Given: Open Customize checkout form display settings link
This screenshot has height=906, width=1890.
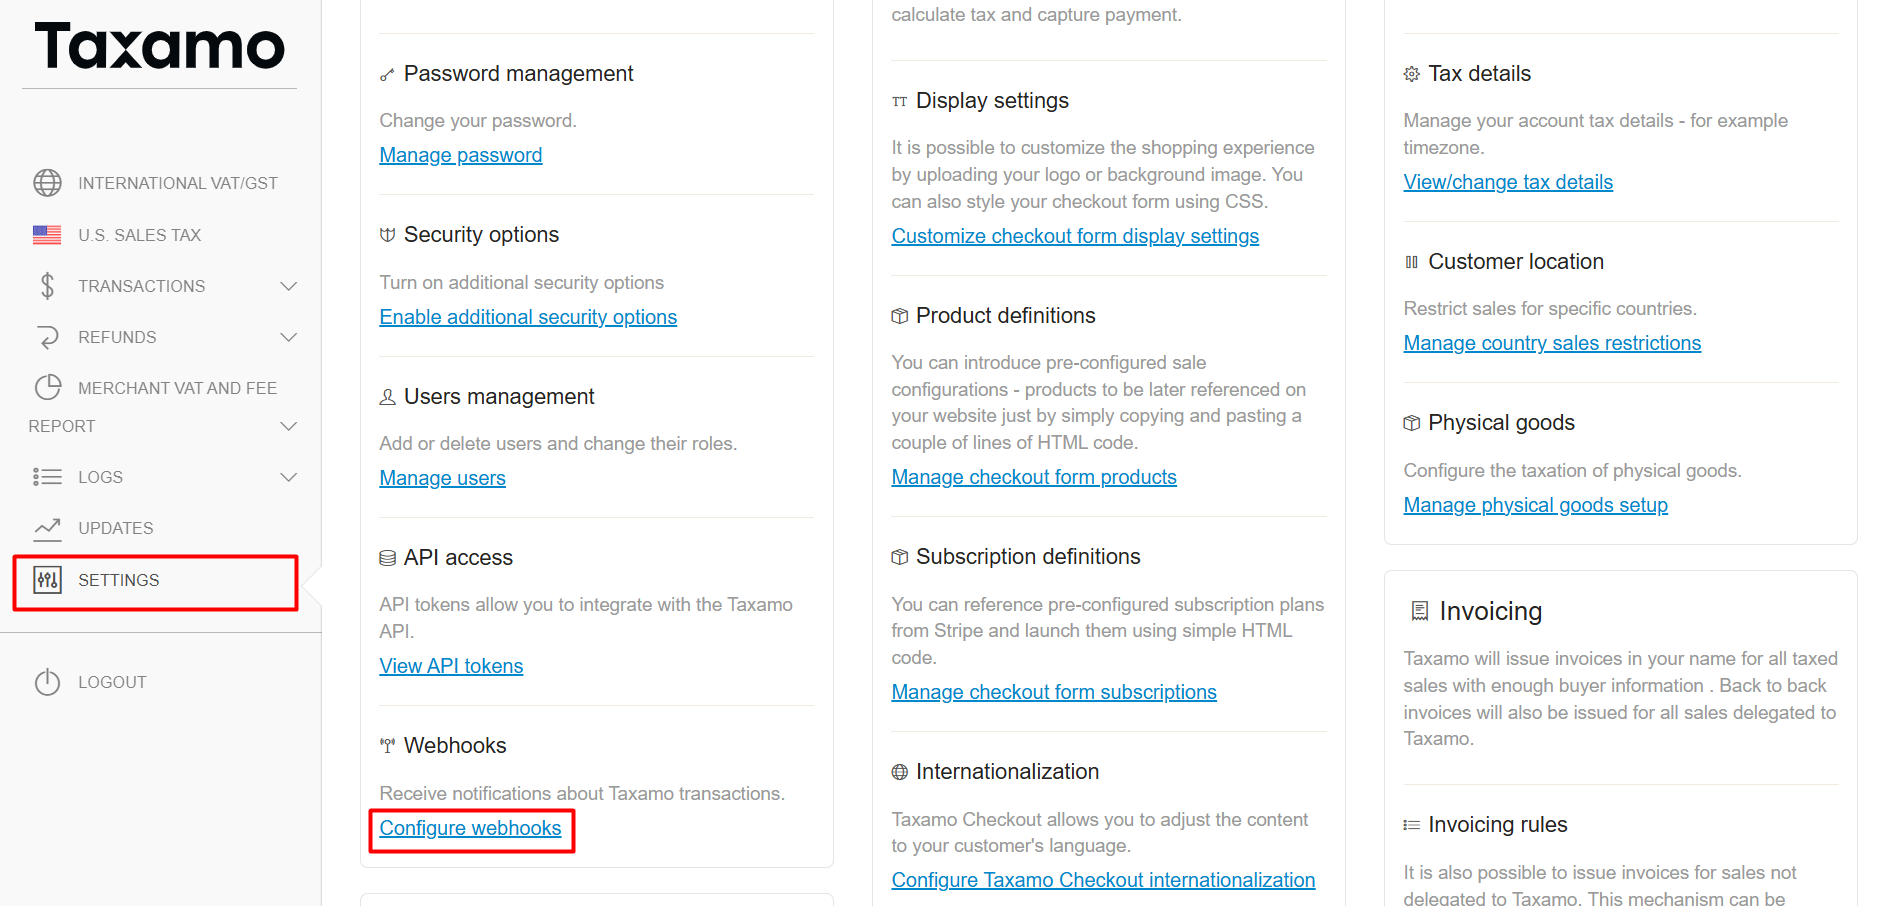Looking at the screenshot, I should [x=1075, y=236].
